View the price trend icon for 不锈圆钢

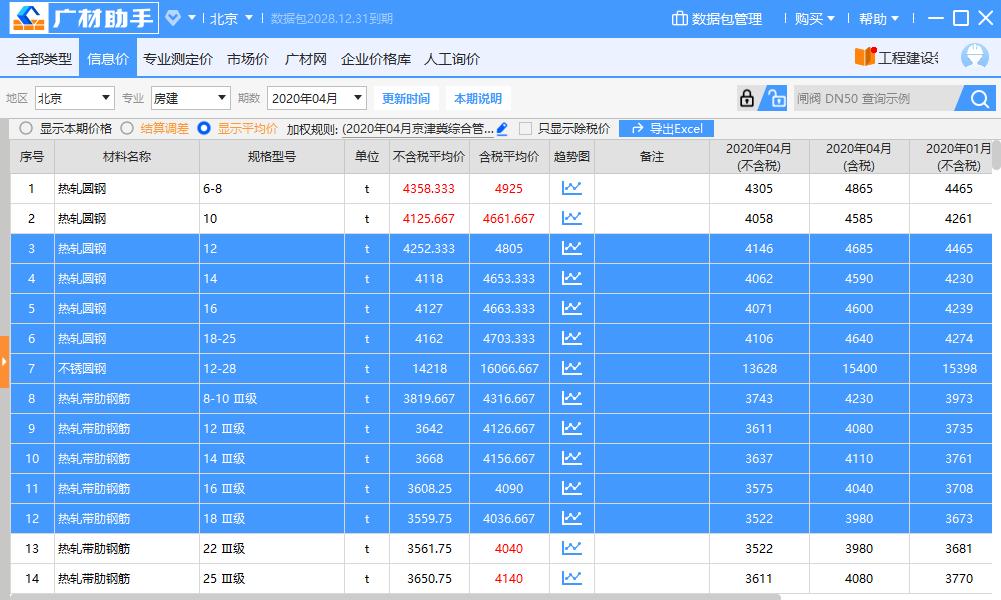571,368
